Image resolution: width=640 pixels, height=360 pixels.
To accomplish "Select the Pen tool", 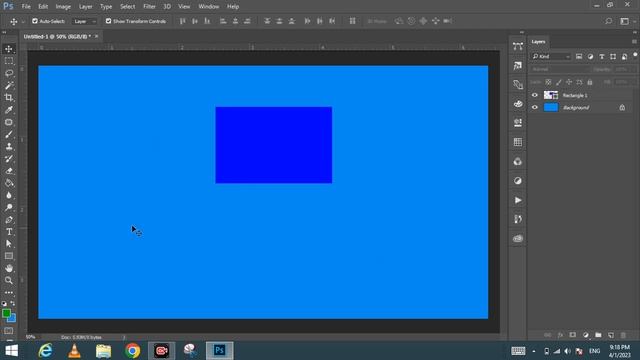I will point(9,220).
